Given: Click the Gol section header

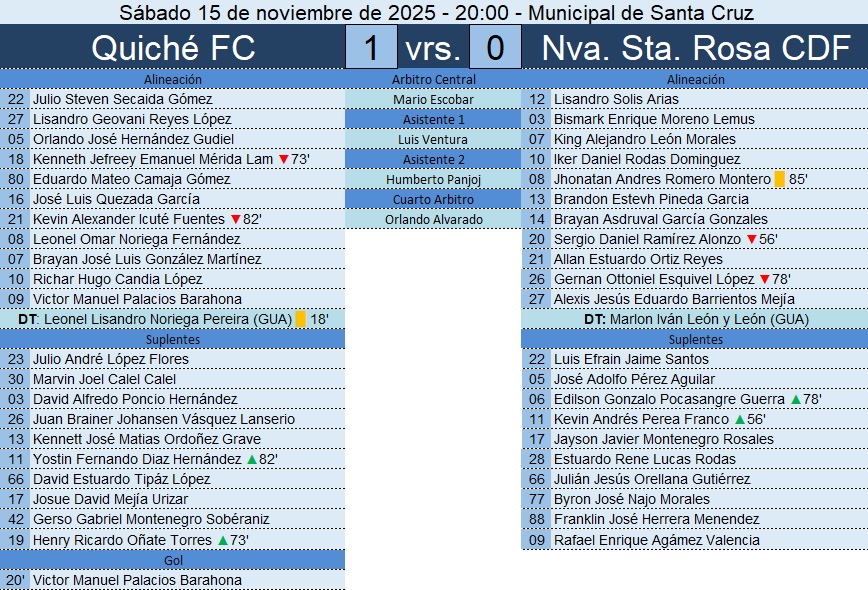Looking at the screenshot, I should coord(173,561).
